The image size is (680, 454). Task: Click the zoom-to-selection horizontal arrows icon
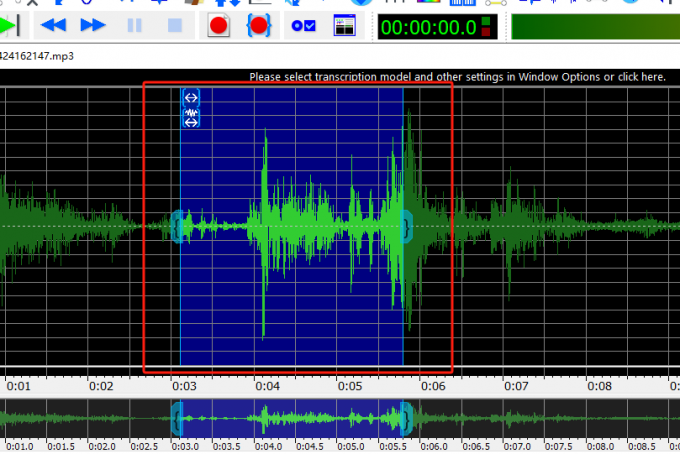tap(191, 97)
